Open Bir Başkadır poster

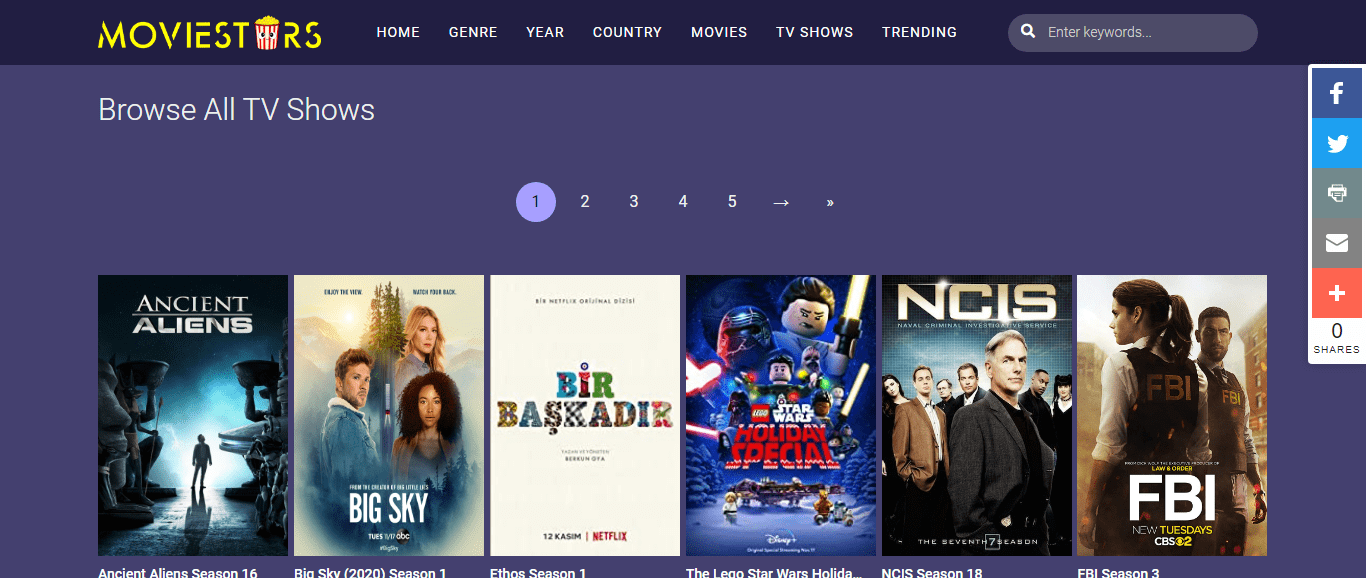click(x=585, y=415)
